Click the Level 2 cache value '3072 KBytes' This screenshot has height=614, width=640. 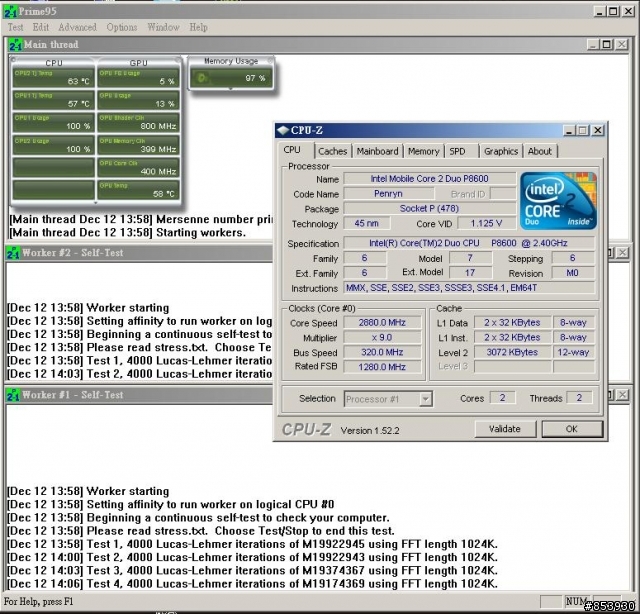(512, 352)
